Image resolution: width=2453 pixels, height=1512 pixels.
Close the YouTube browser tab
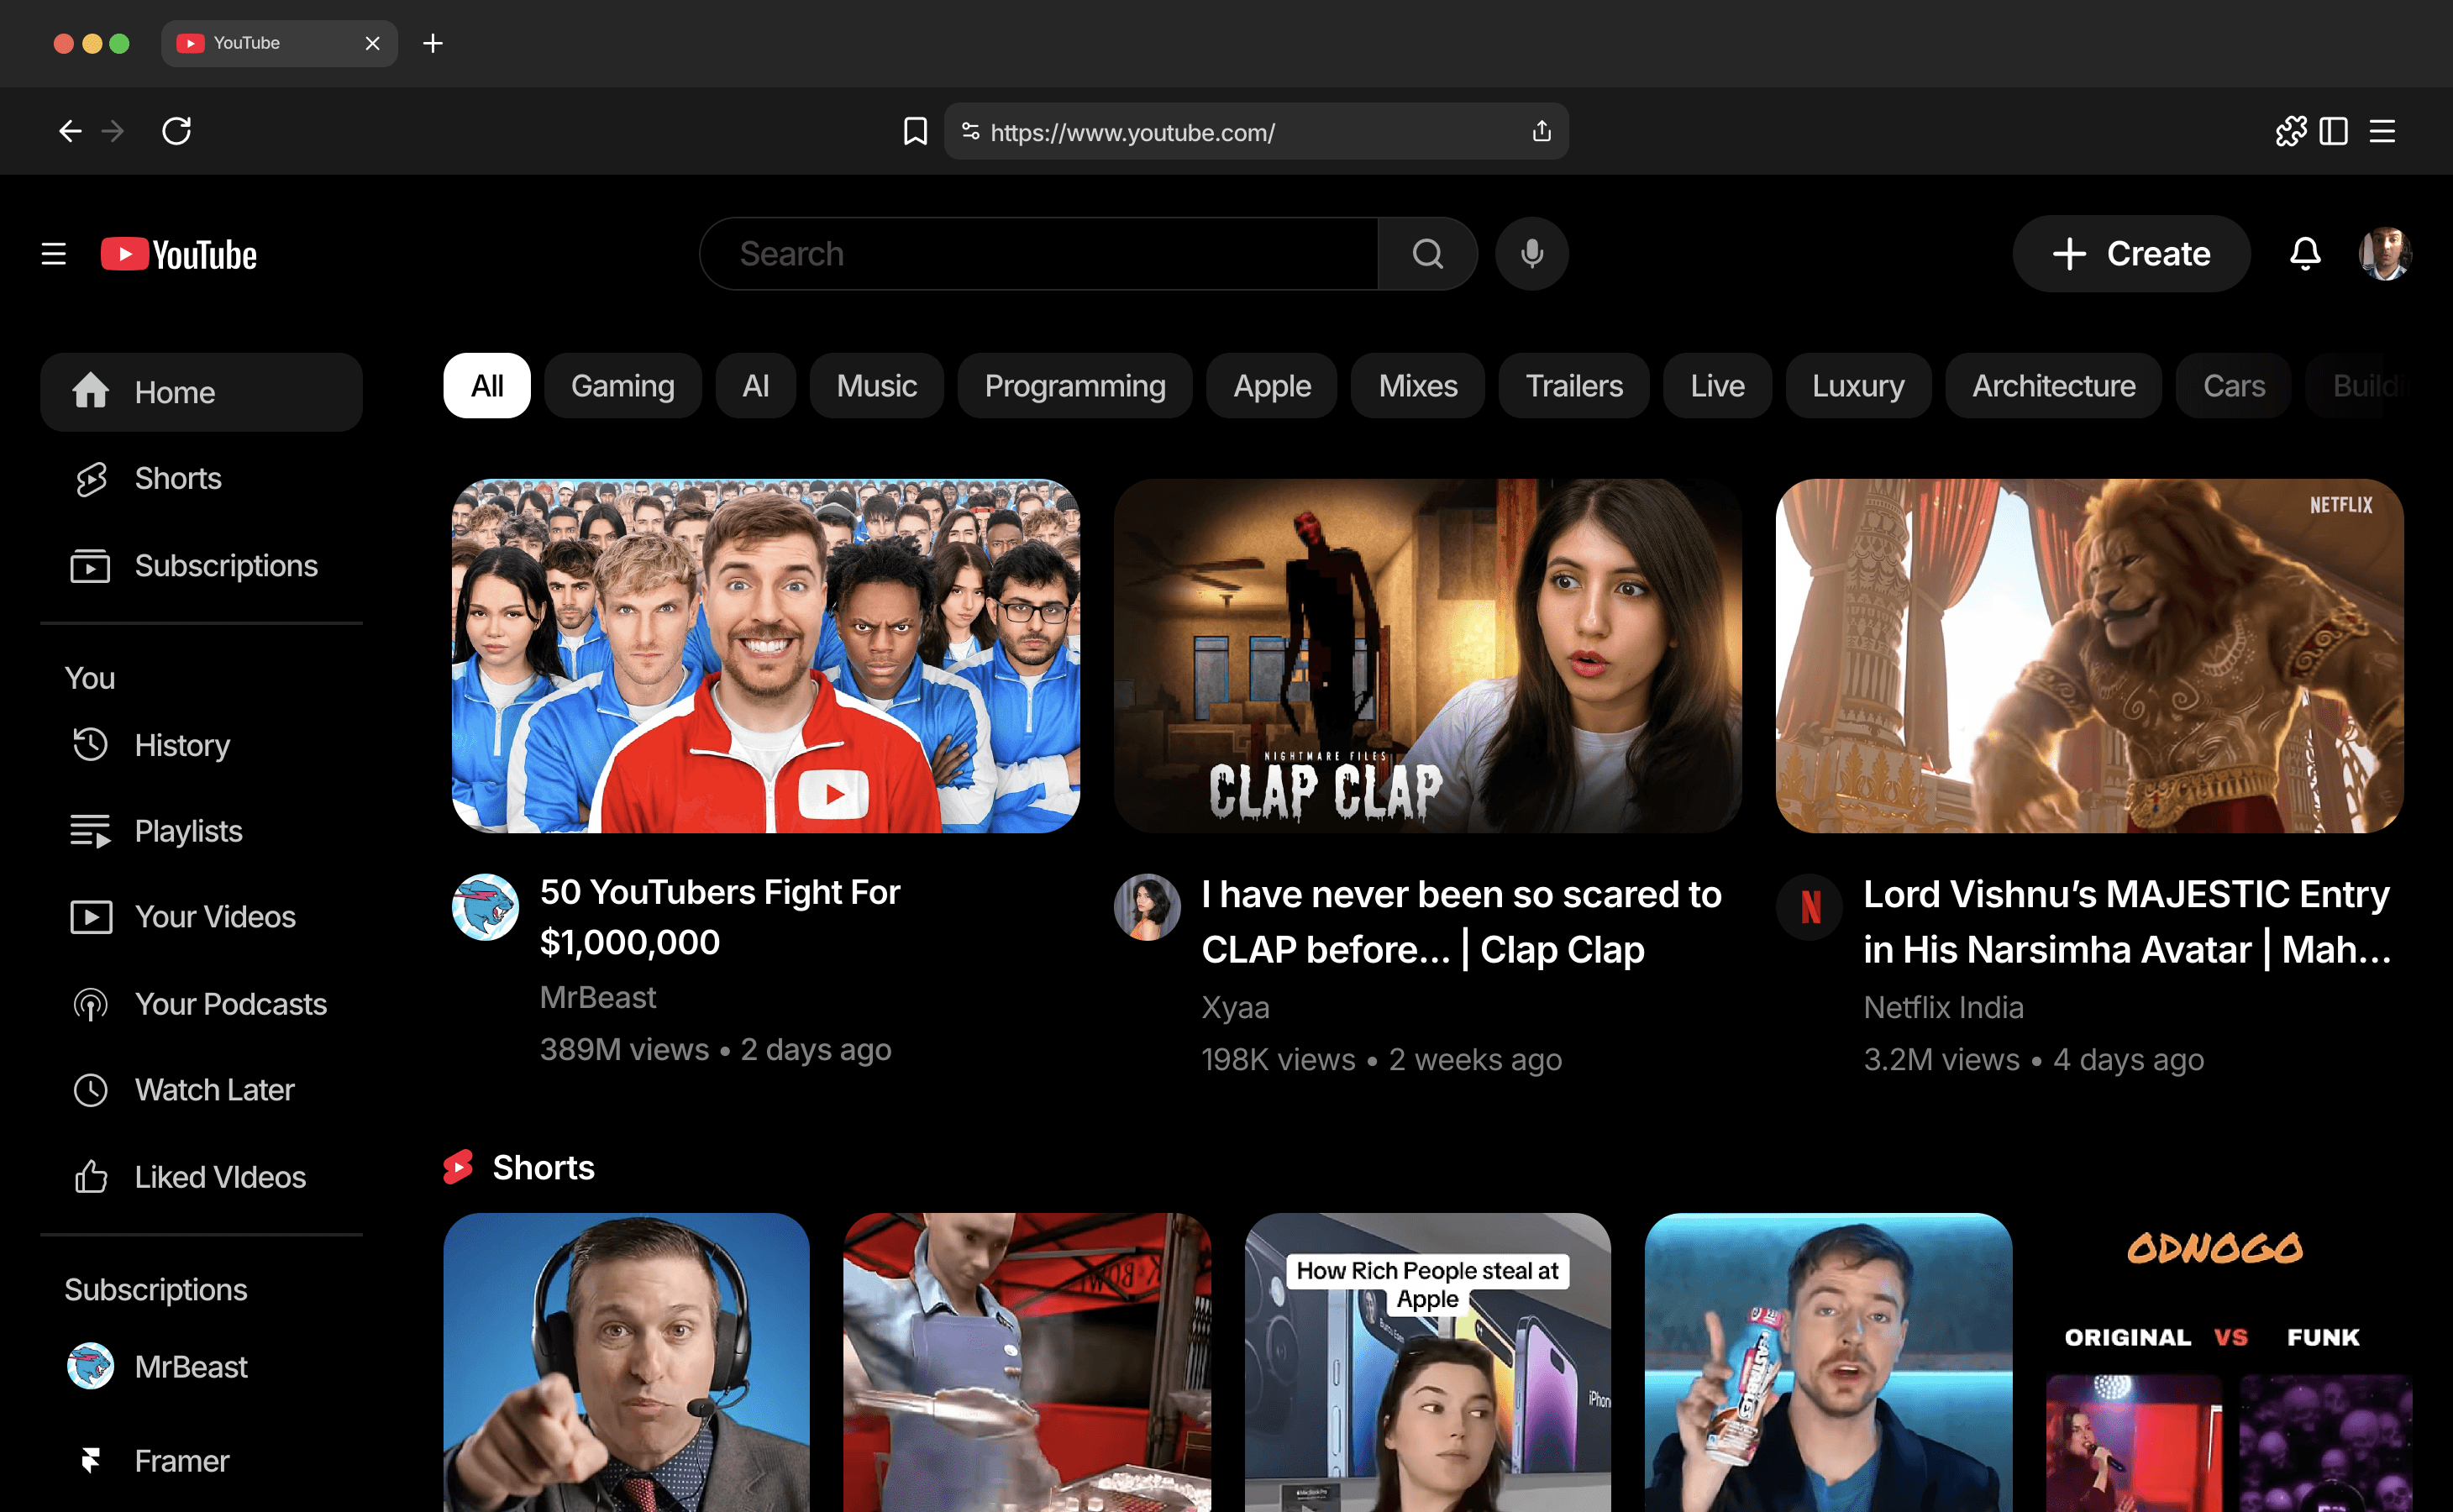click(x=372, y=43)
